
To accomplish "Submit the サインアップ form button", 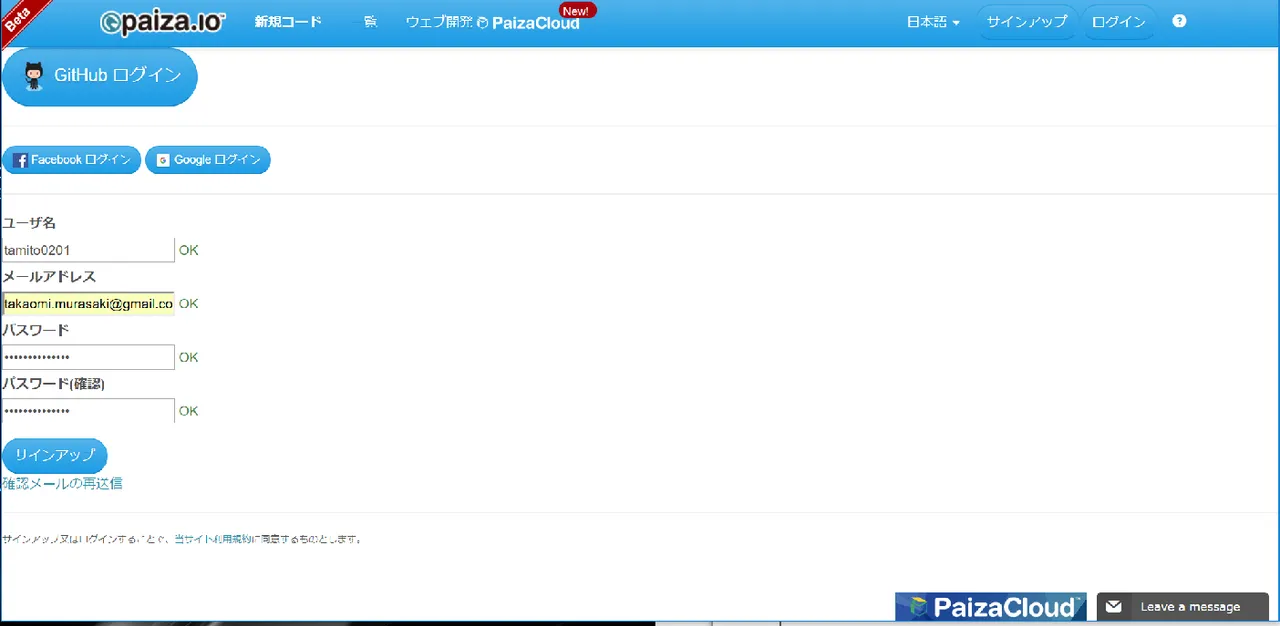I will [x=55, y=455].
